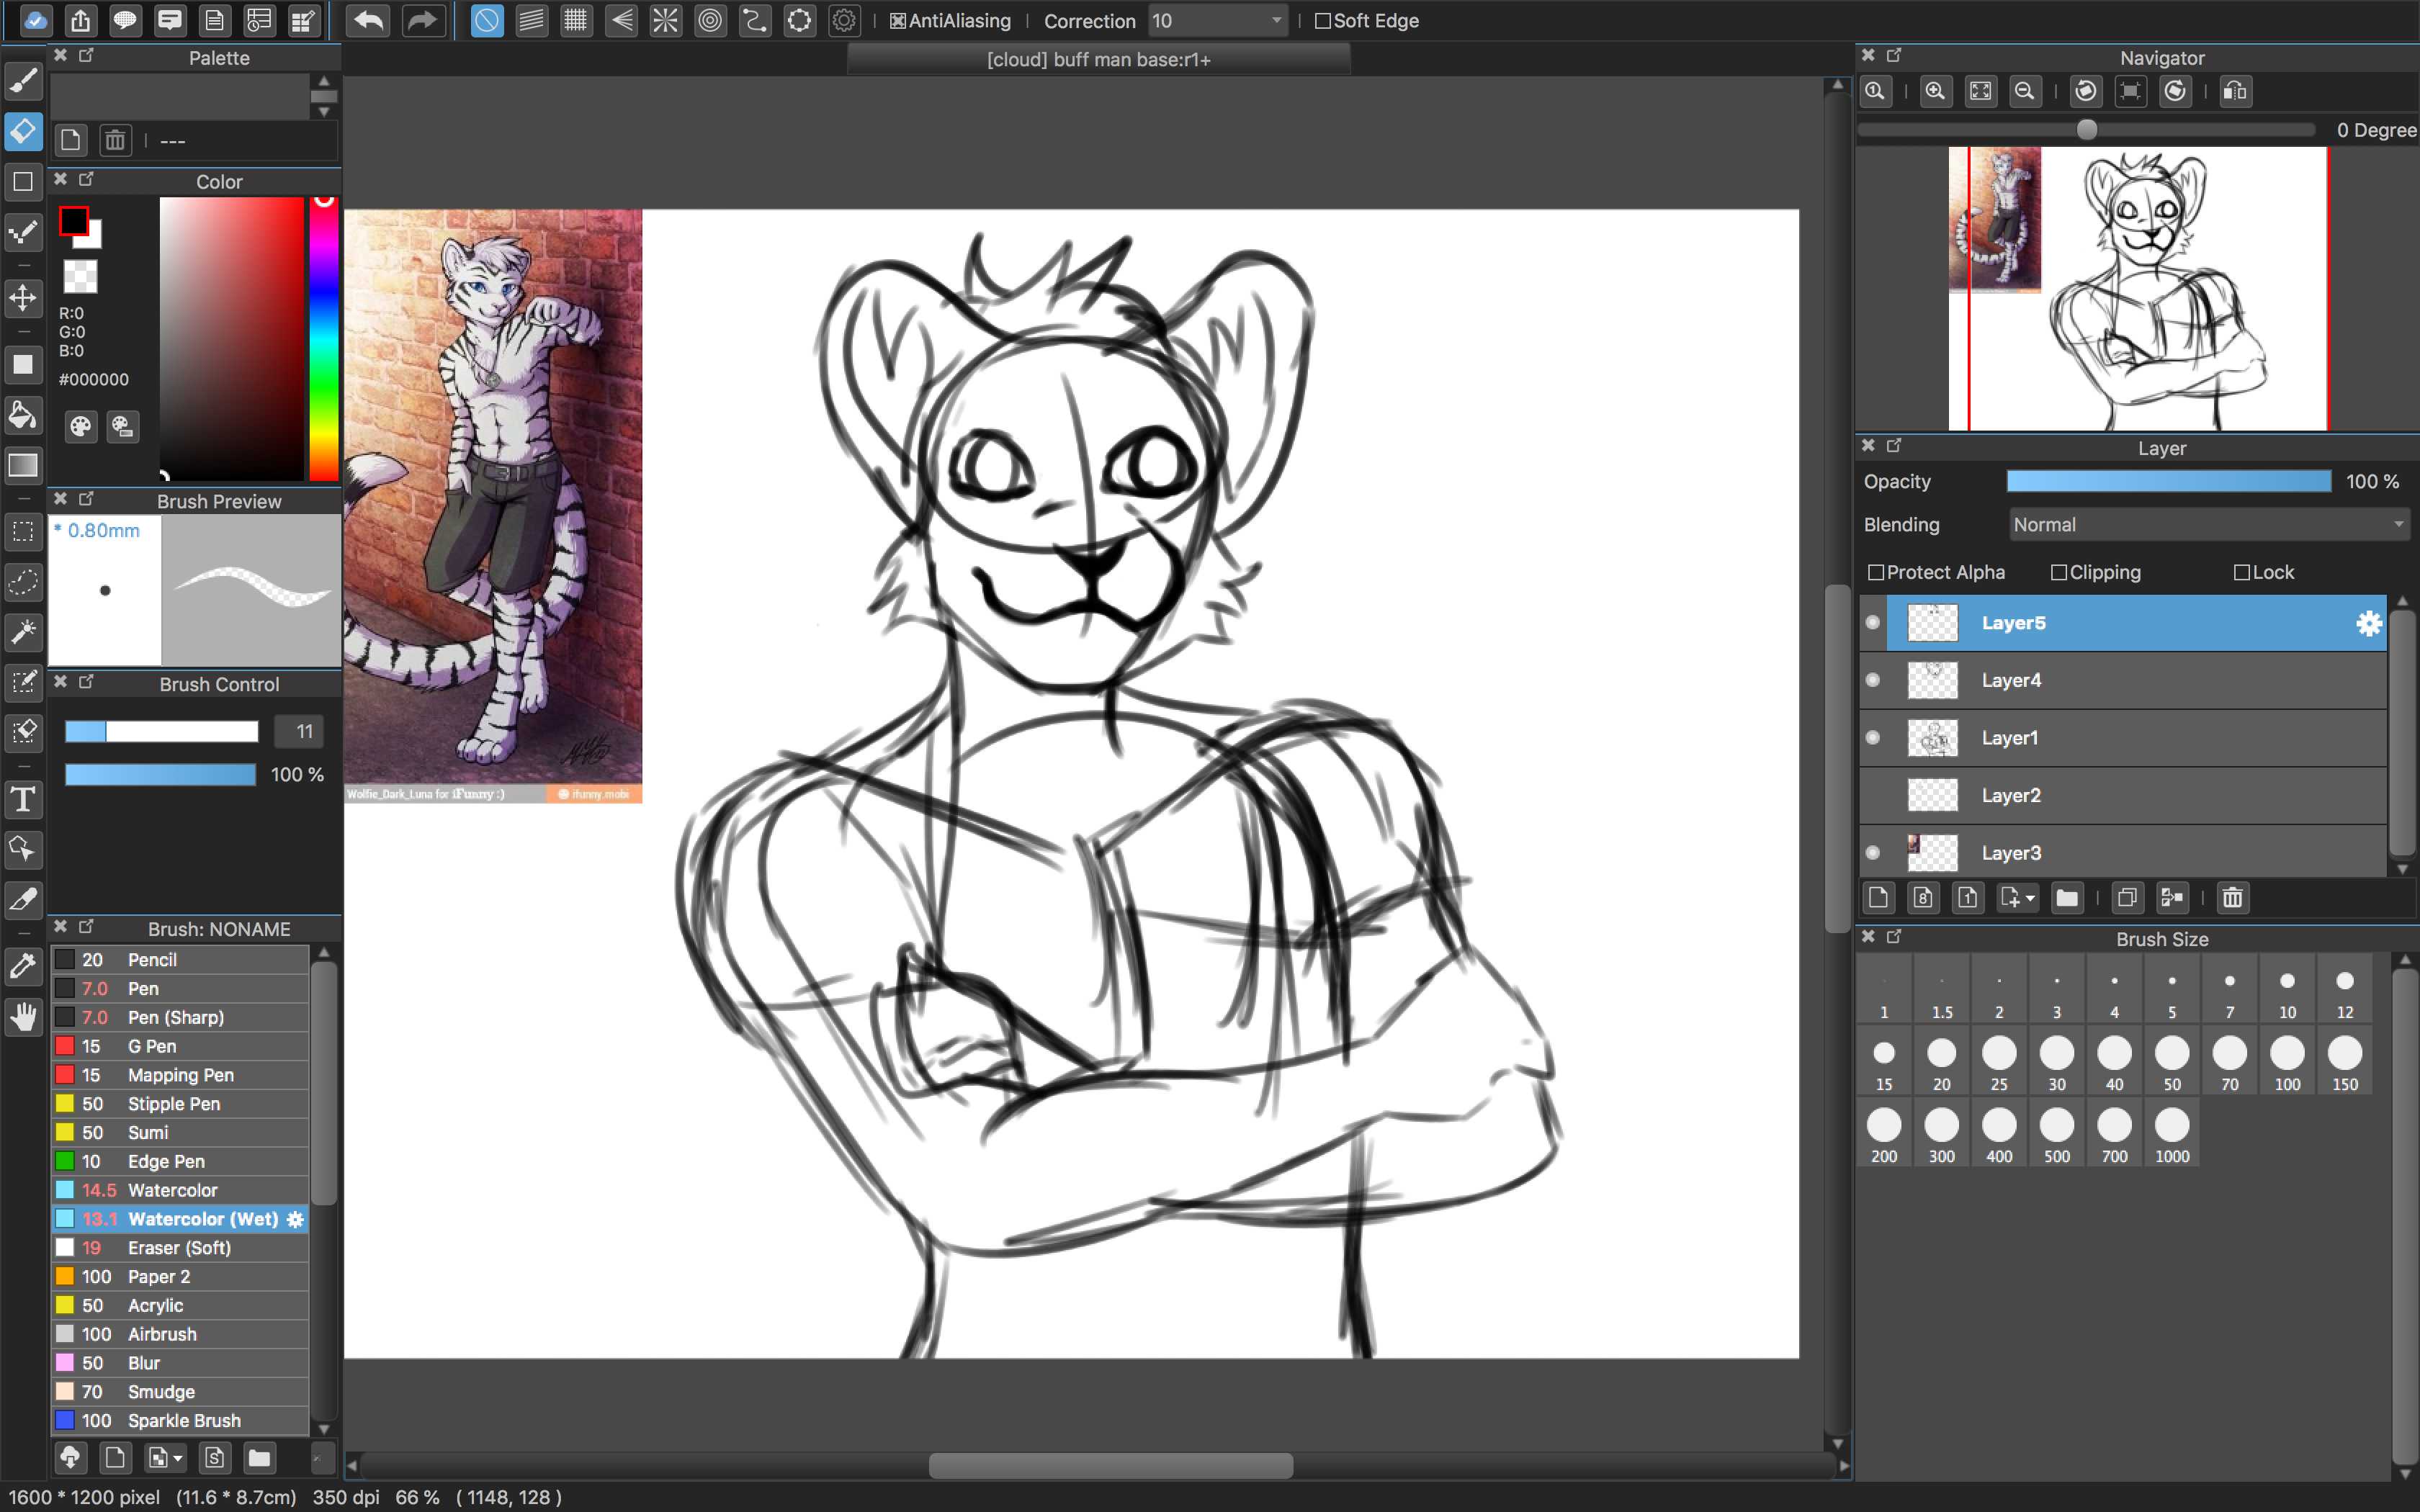The width and height of the screenshot is (2420, 1512).
Task: Zoom in using Navigator magnifier plus
Action: point(1935,91)
